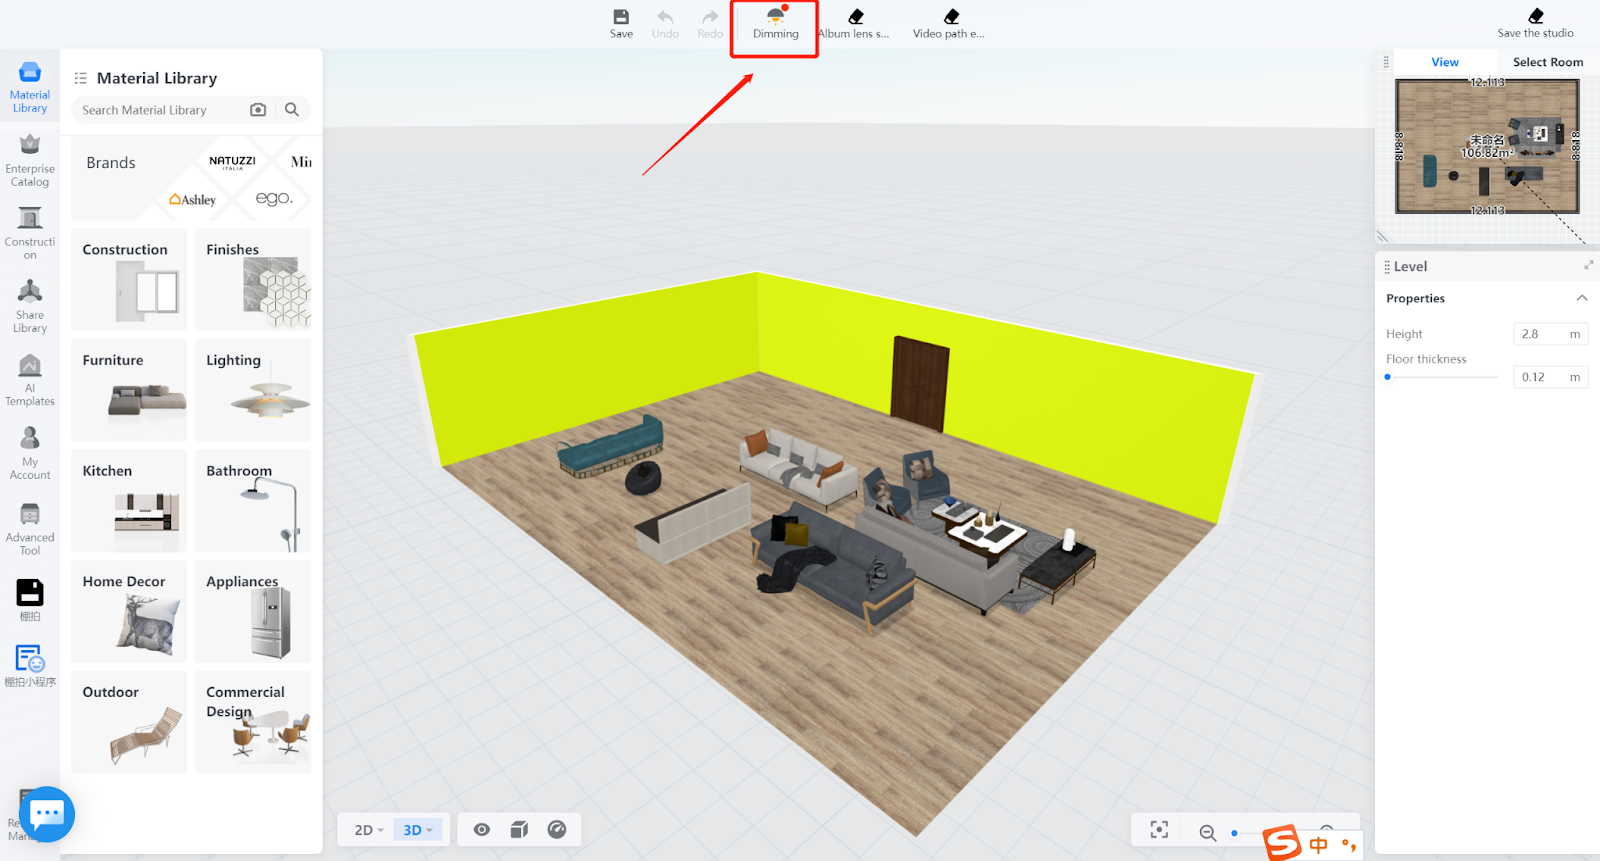The width and height of the screenshot is (1600, 861).
Task: Click the Height value field
Action: pyautogui.click(x=1551, y=334)
